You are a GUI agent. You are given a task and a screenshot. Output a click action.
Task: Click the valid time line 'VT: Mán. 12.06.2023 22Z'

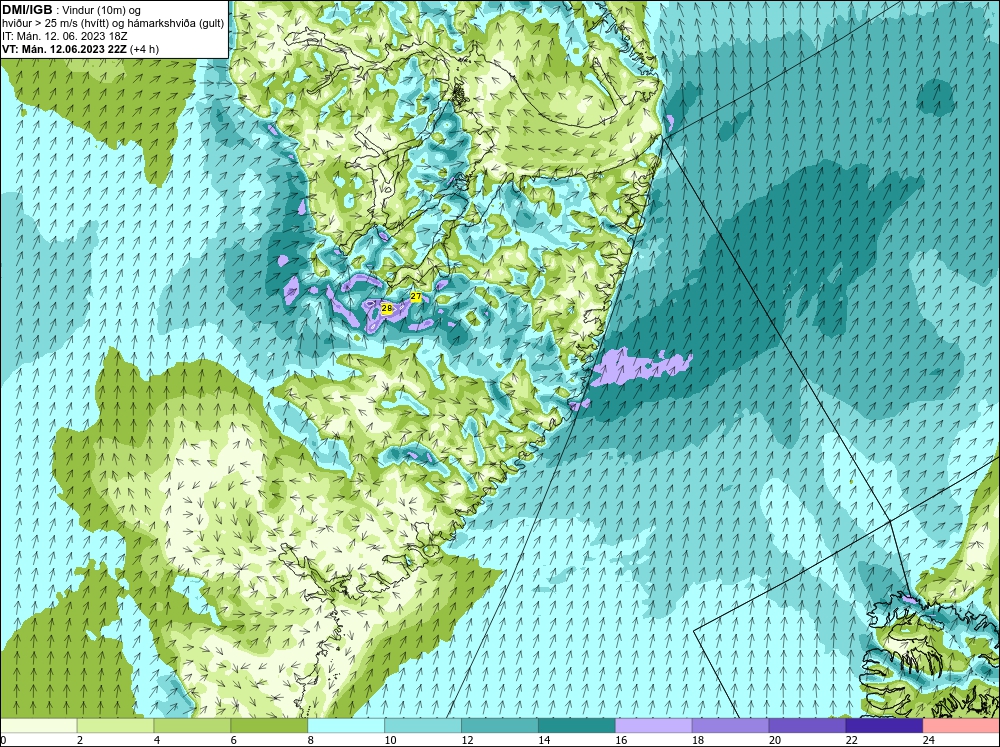point(66,49)
